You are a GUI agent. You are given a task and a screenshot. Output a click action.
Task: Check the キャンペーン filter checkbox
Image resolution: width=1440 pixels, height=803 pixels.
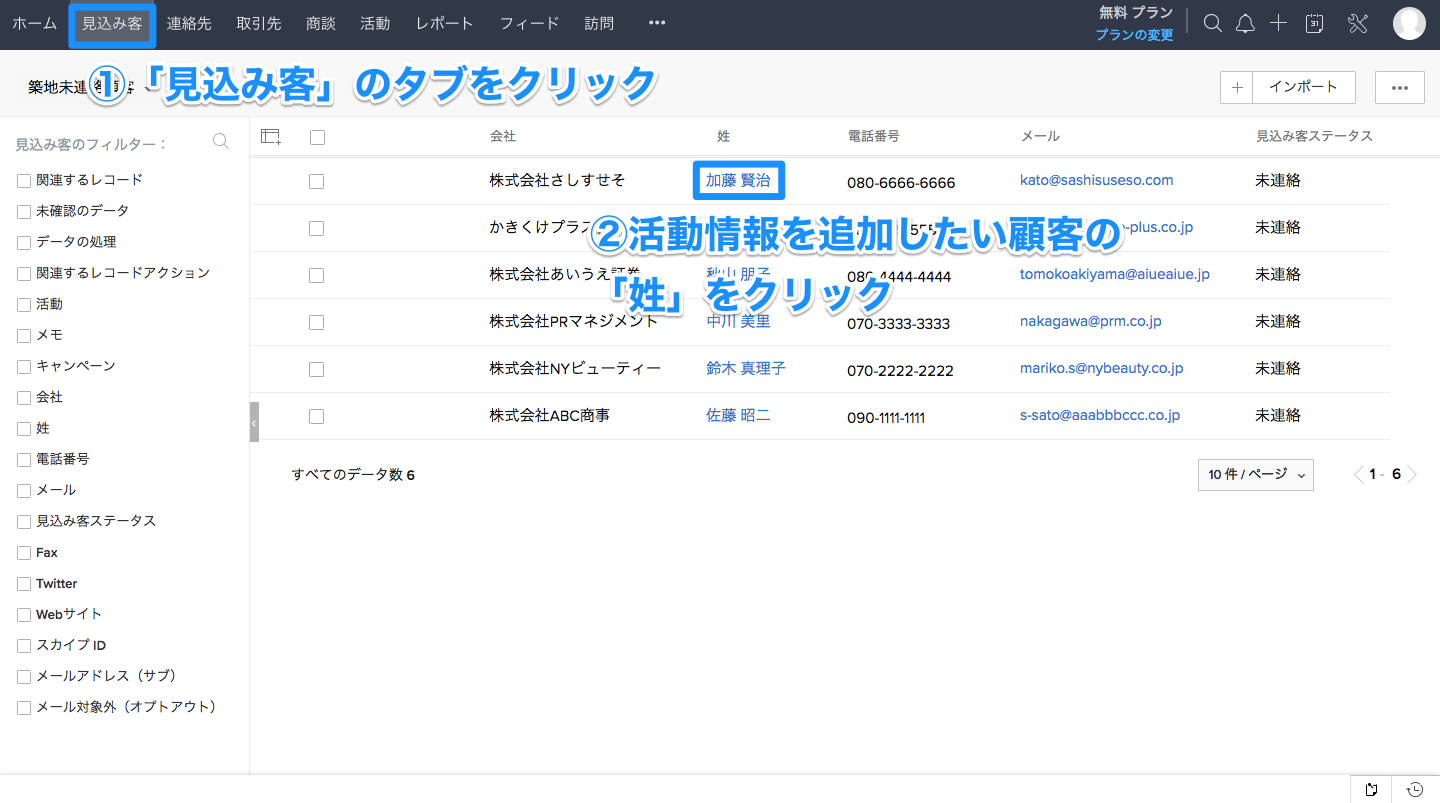pyautogui.click(x=24, y=367)
